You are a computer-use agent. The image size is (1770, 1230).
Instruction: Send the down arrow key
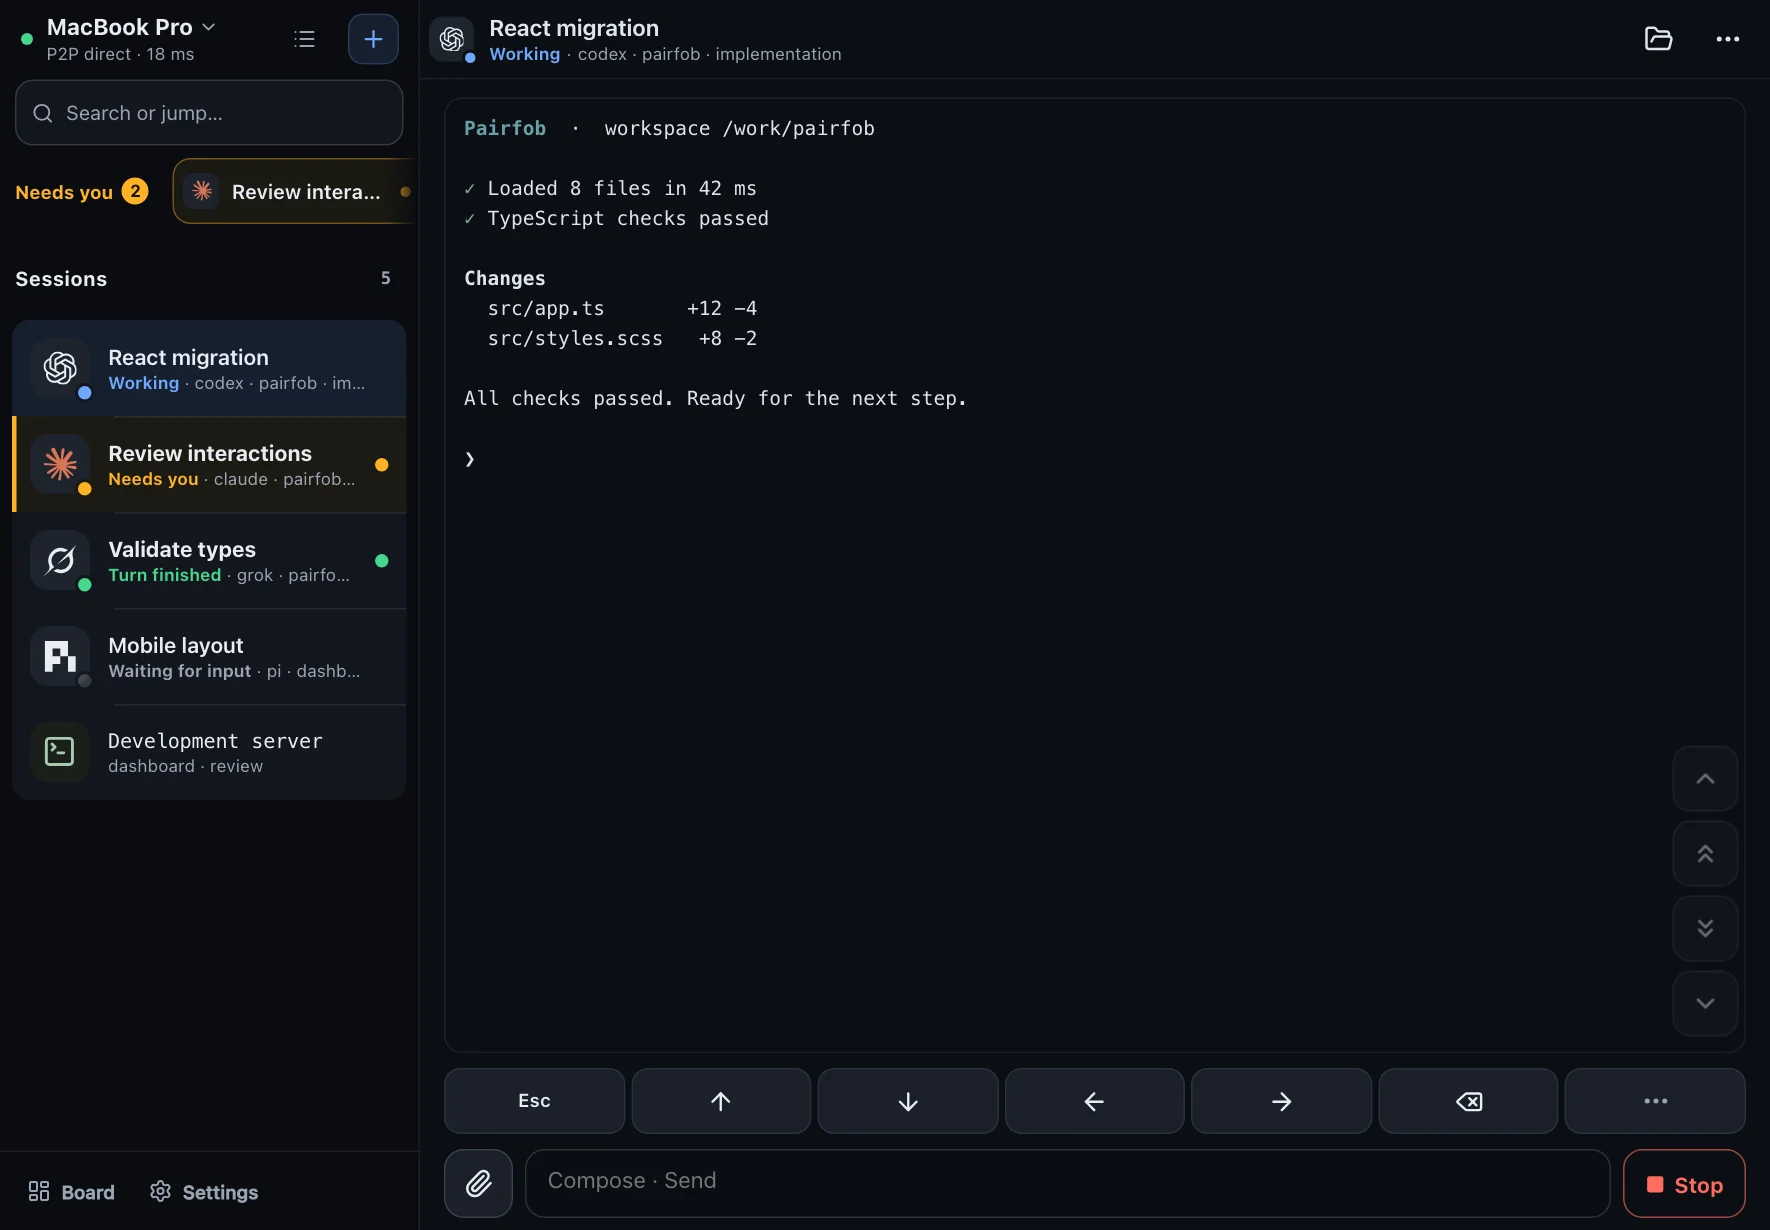[908, 1101]
